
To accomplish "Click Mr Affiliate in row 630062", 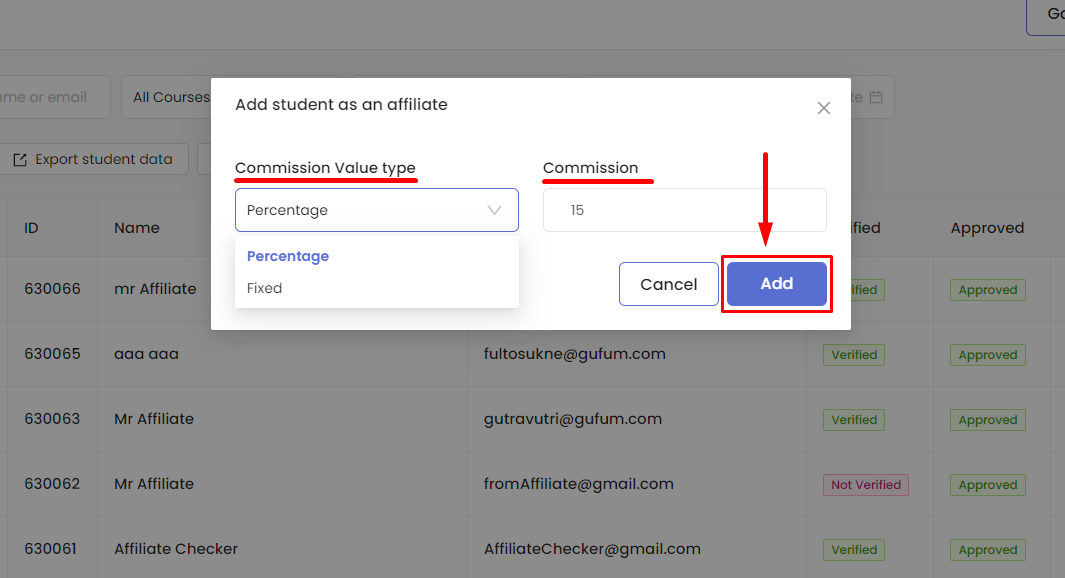I will [154, 484].
